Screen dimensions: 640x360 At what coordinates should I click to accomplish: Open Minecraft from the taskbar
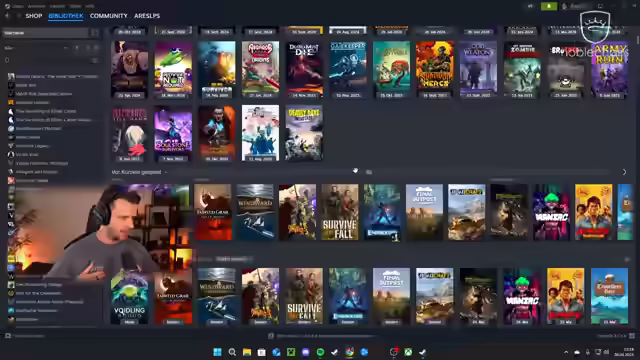[x=291, y=352]
